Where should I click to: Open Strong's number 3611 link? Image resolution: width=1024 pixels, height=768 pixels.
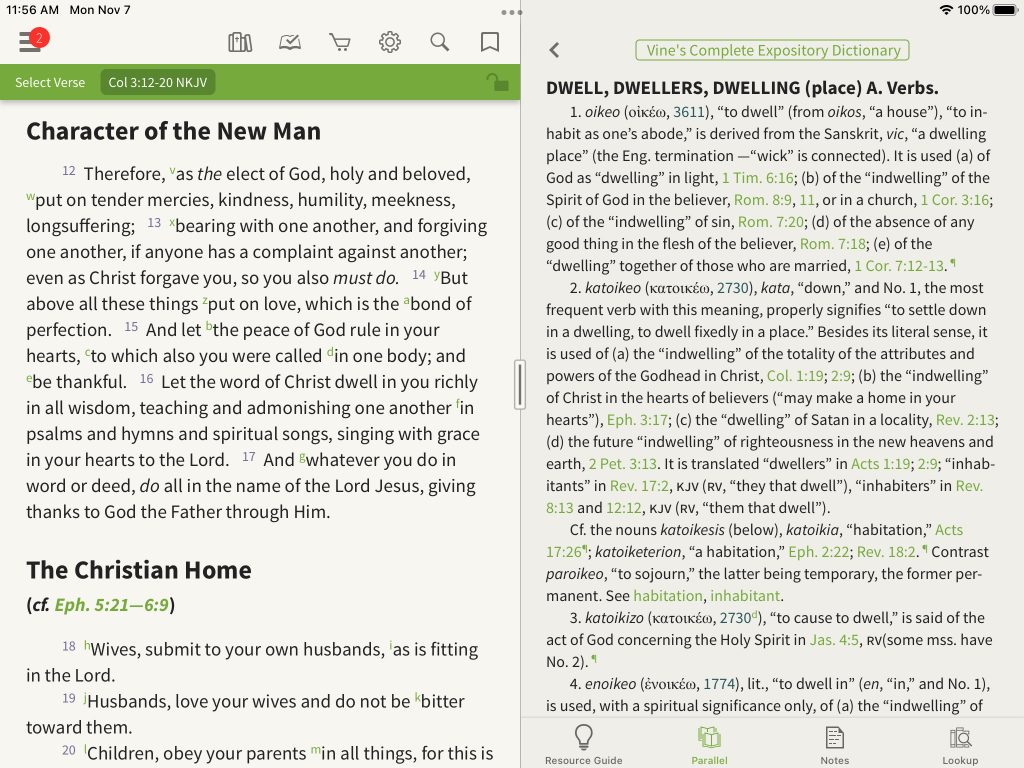click(x=689, y=112)
